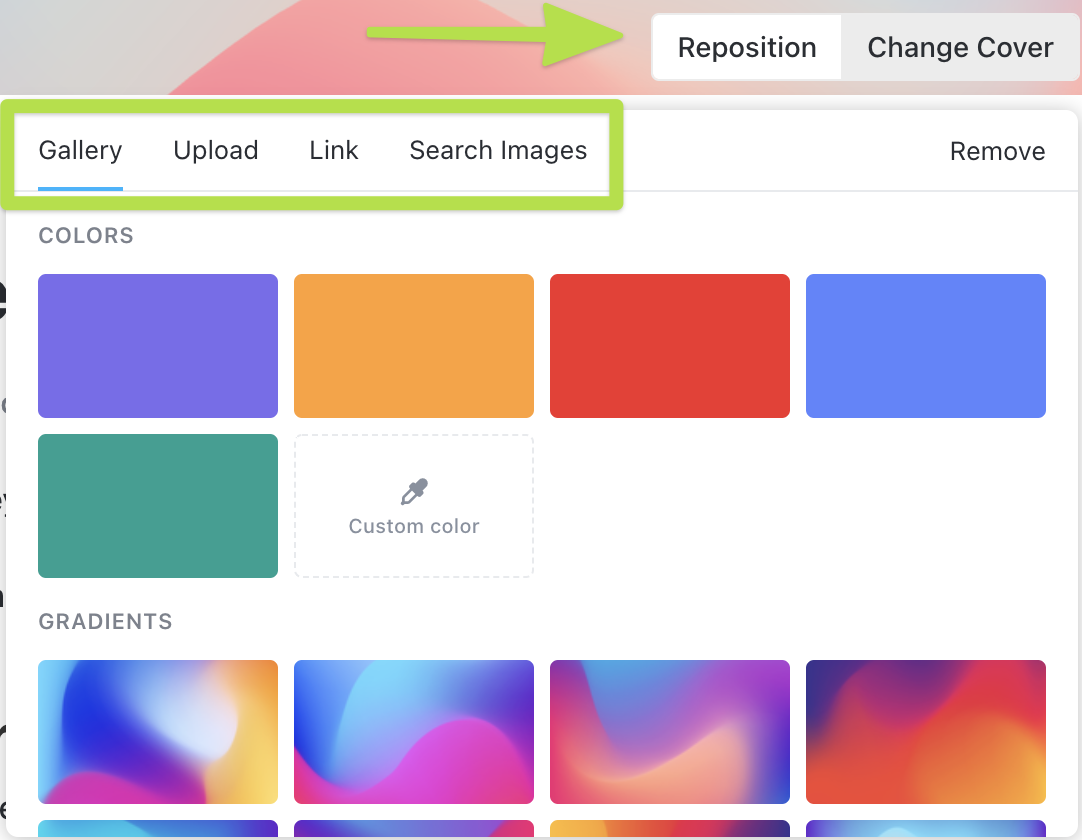Choose the purple-peach wavy gradient

(x=670, y=732)
